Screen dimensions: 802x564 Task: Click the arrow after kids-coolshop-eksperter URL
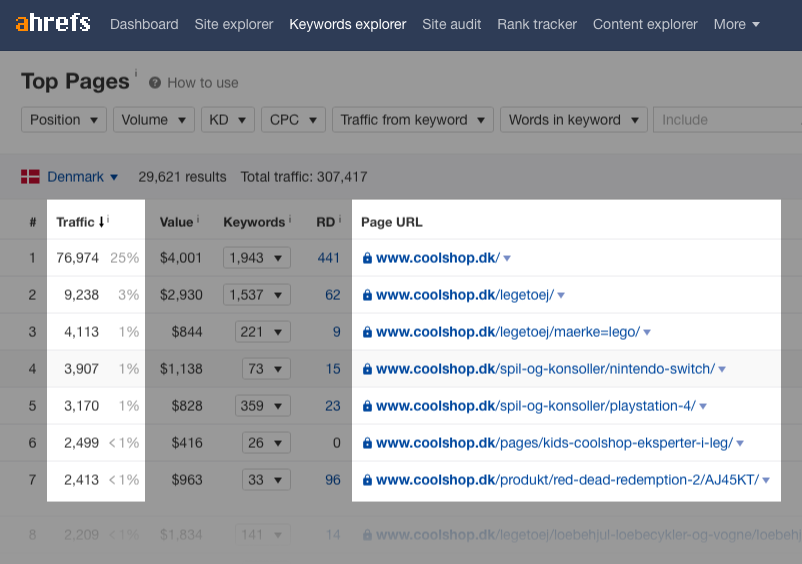(740, 444)
